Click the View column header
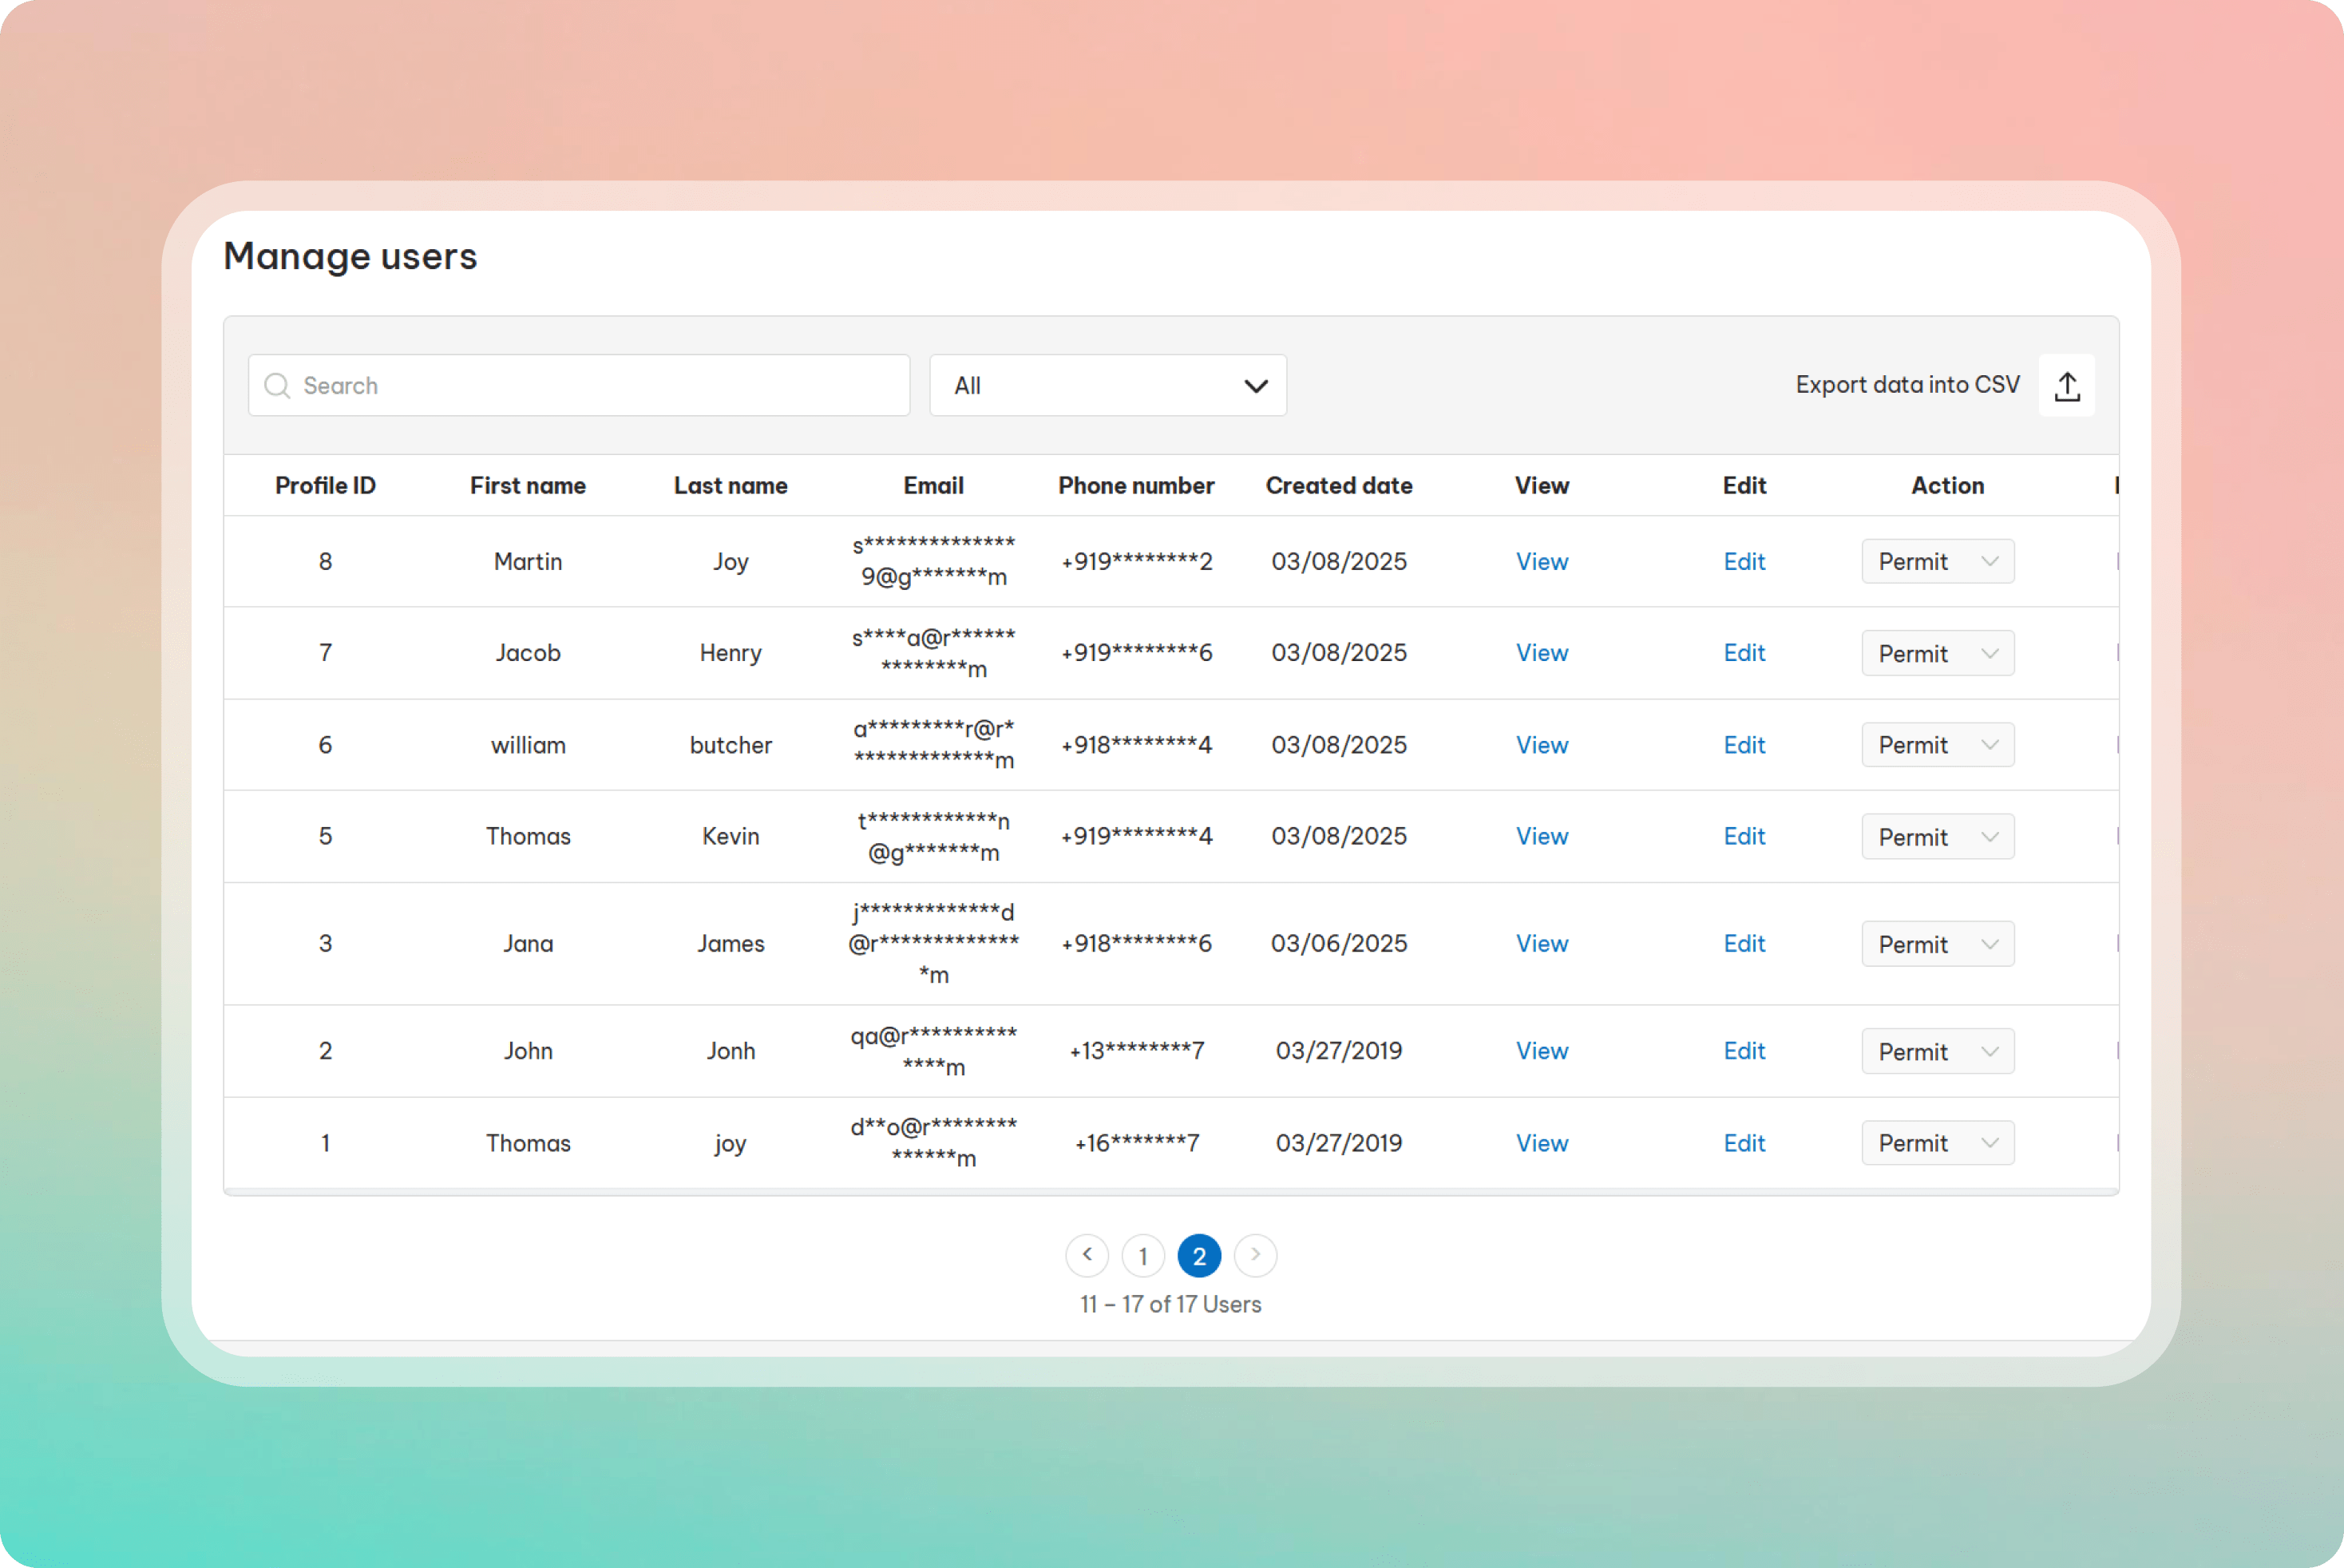The width and height of the screenshot is (2344, 1568). [x=1541, y=485]
